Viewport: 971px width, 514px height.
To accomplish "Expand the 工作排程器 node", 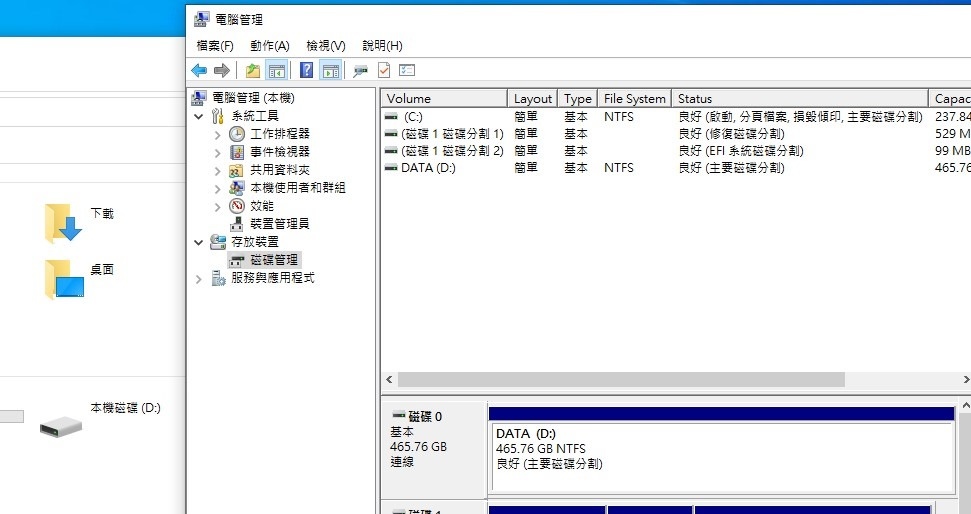I will [217, 134].
